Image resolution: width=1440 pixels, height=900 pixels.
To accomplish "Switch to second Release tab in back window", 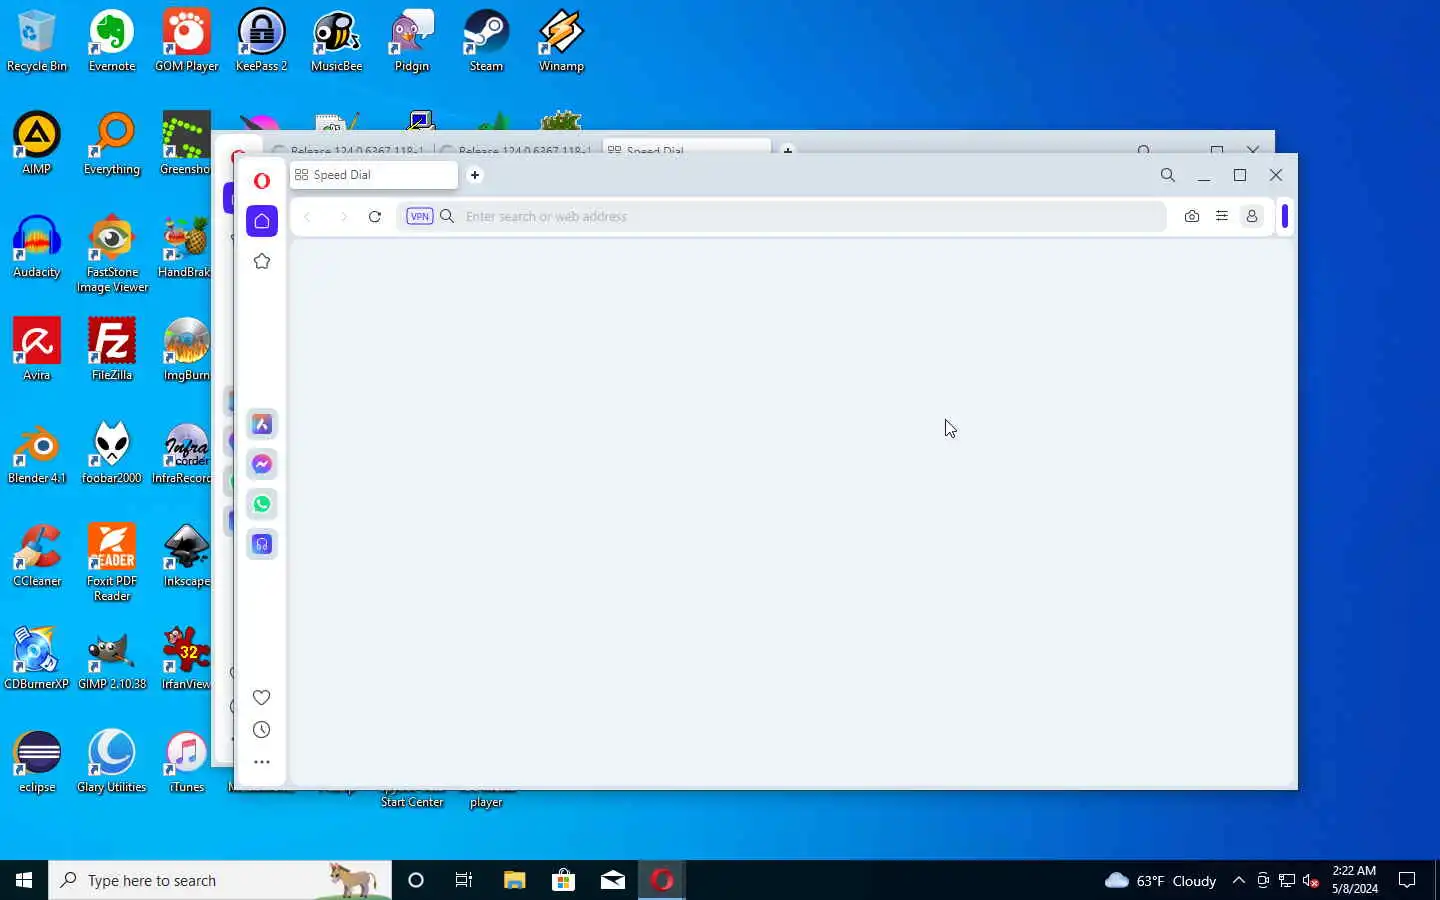I will coord(517,149).
